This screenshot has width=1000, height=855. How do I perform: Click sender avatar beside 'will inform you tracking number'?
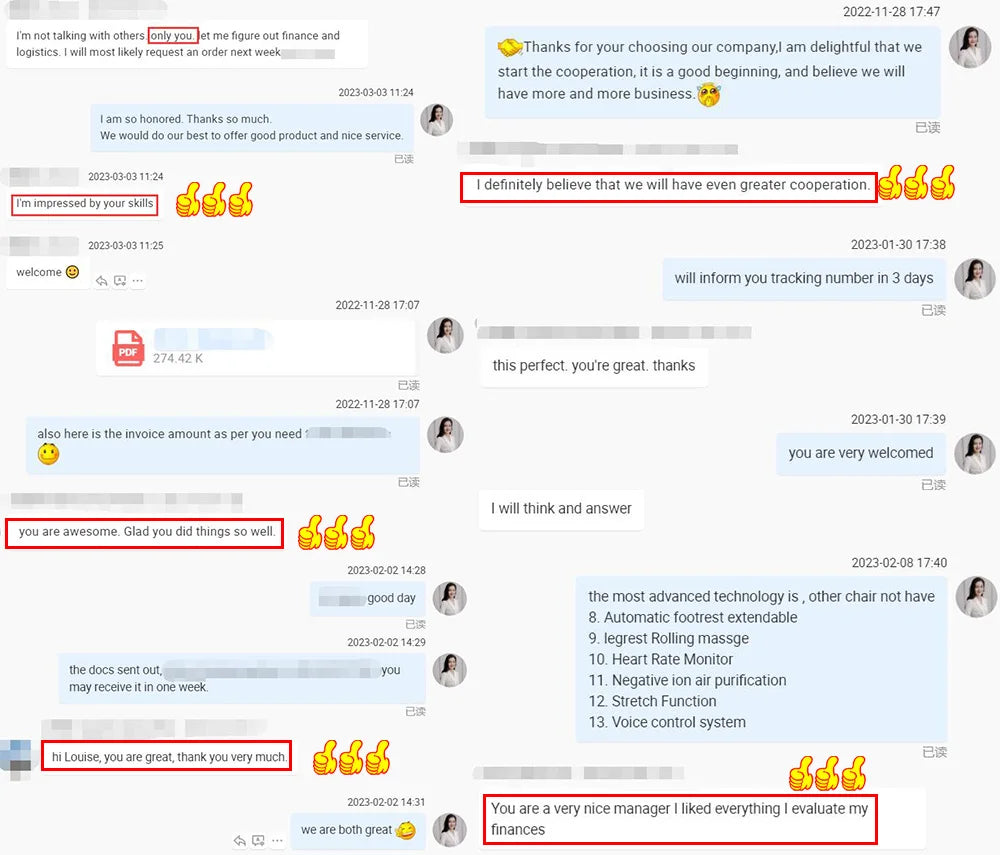[x=974, y=279]
